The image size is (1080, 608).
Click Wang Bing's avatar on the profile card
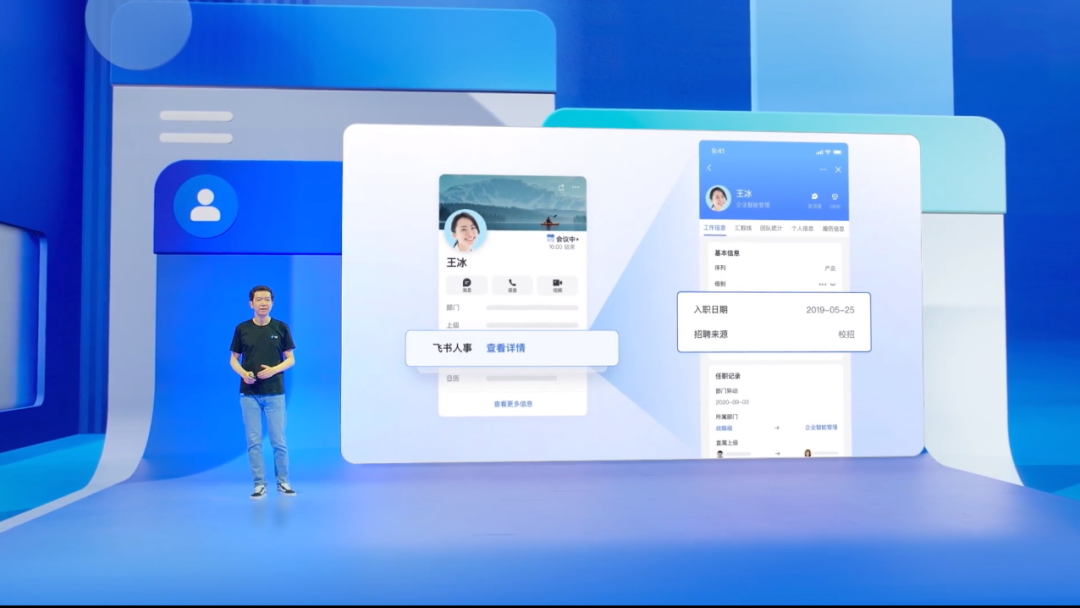[x=466, y=231]
